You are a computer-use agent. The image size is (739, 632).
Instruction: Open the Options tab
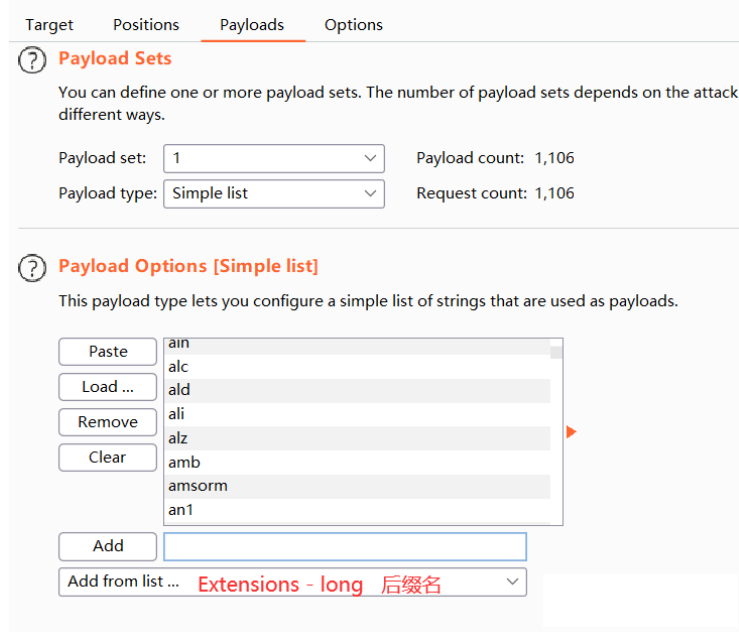click(x=353, y=25)
